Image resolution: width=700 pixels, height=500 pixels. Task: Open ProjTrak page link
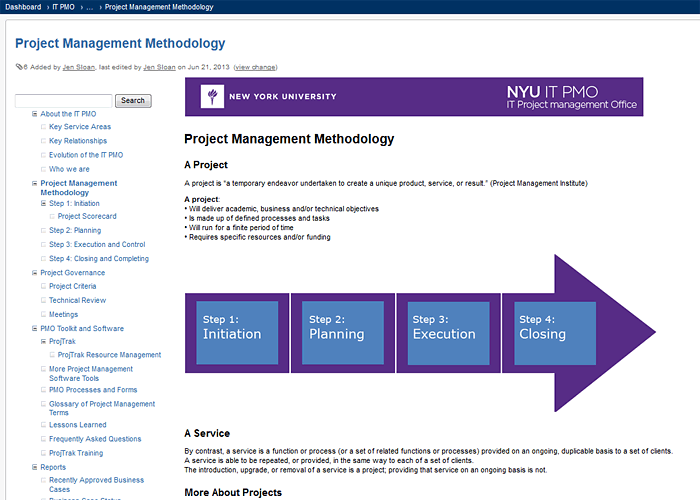point(62,342)
